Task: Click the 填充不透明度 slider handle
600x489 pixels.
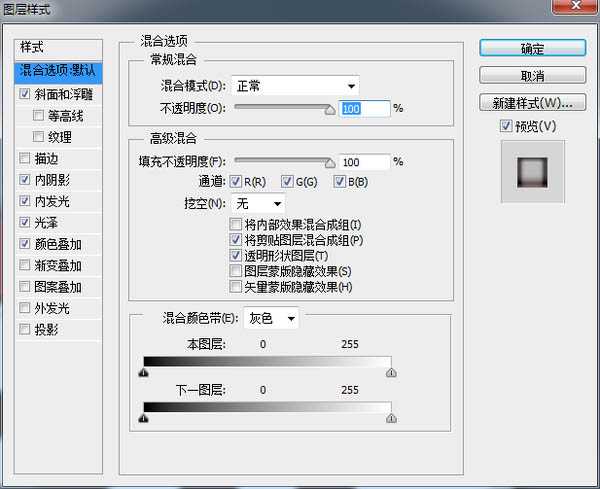Action: click(x=329, y=163)
